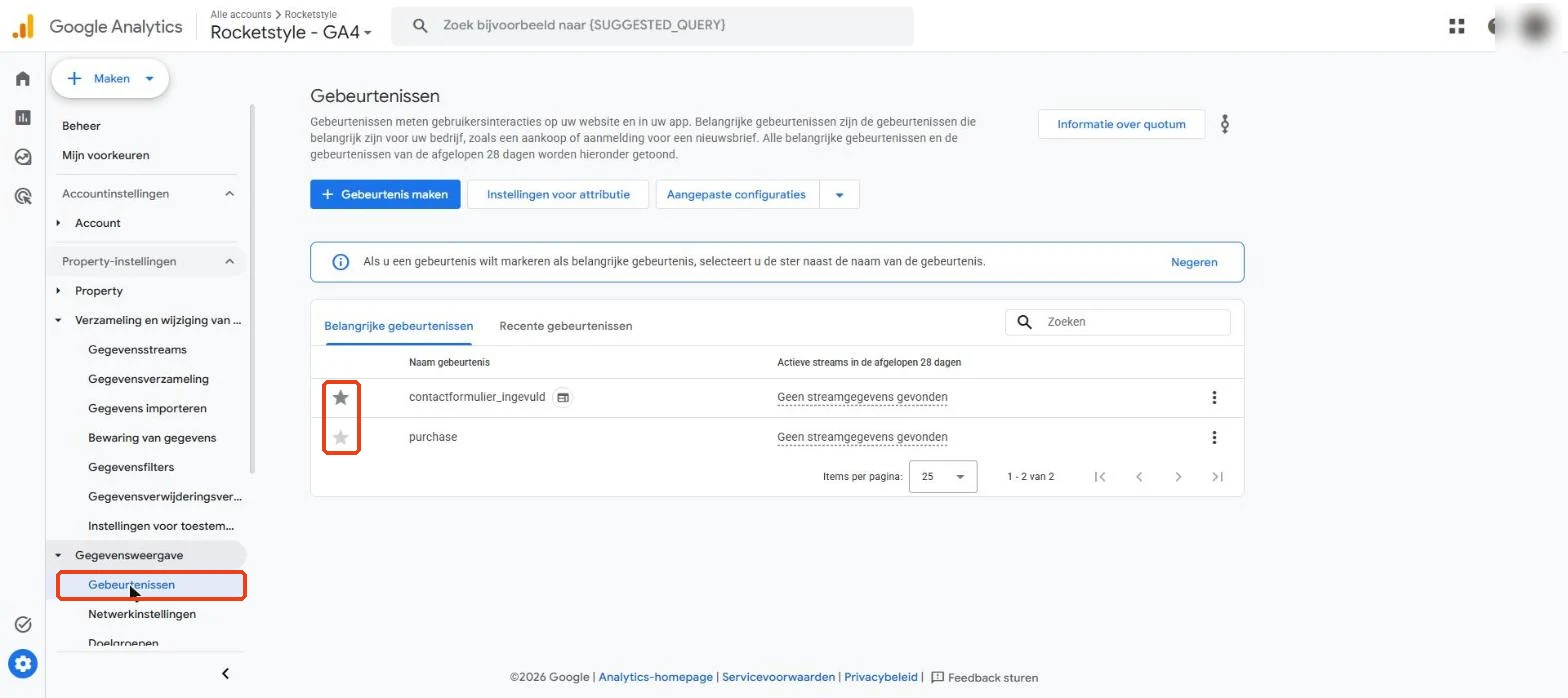Open the three-dot menu for contactformulier_ingevuld
Screen dimensions: 1568x698
[x=1214, y=397]
